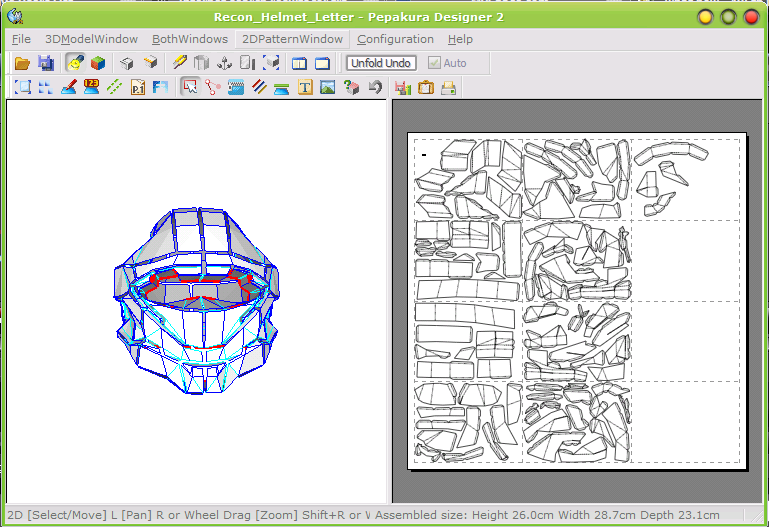
Task: Click the Open file folder icon
Action: pos(22,63)
